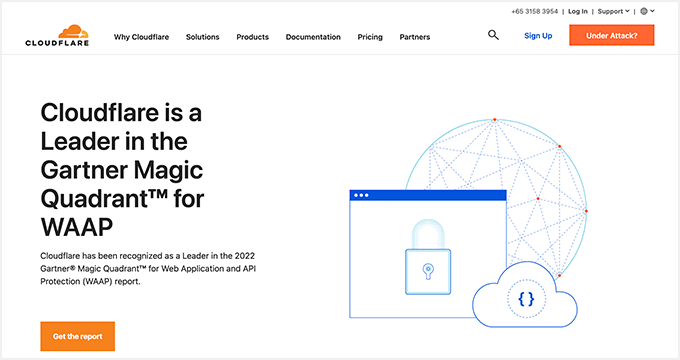Click the Log In link
This screenshot has width=680, height=360.
click(x=578, y=11)
